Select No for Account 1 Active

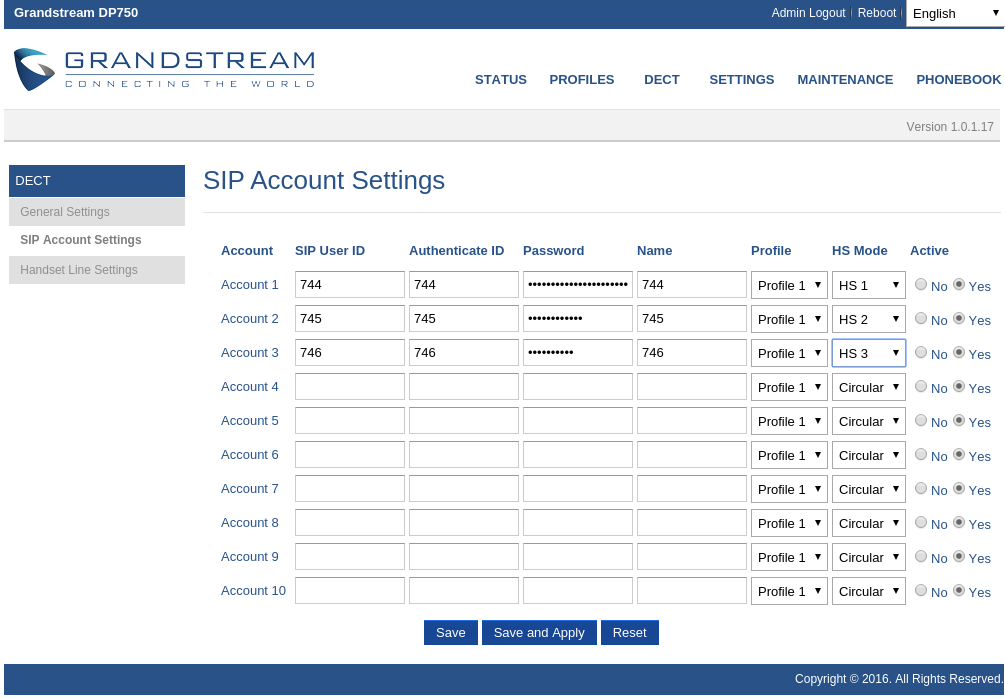pos(921,284)
